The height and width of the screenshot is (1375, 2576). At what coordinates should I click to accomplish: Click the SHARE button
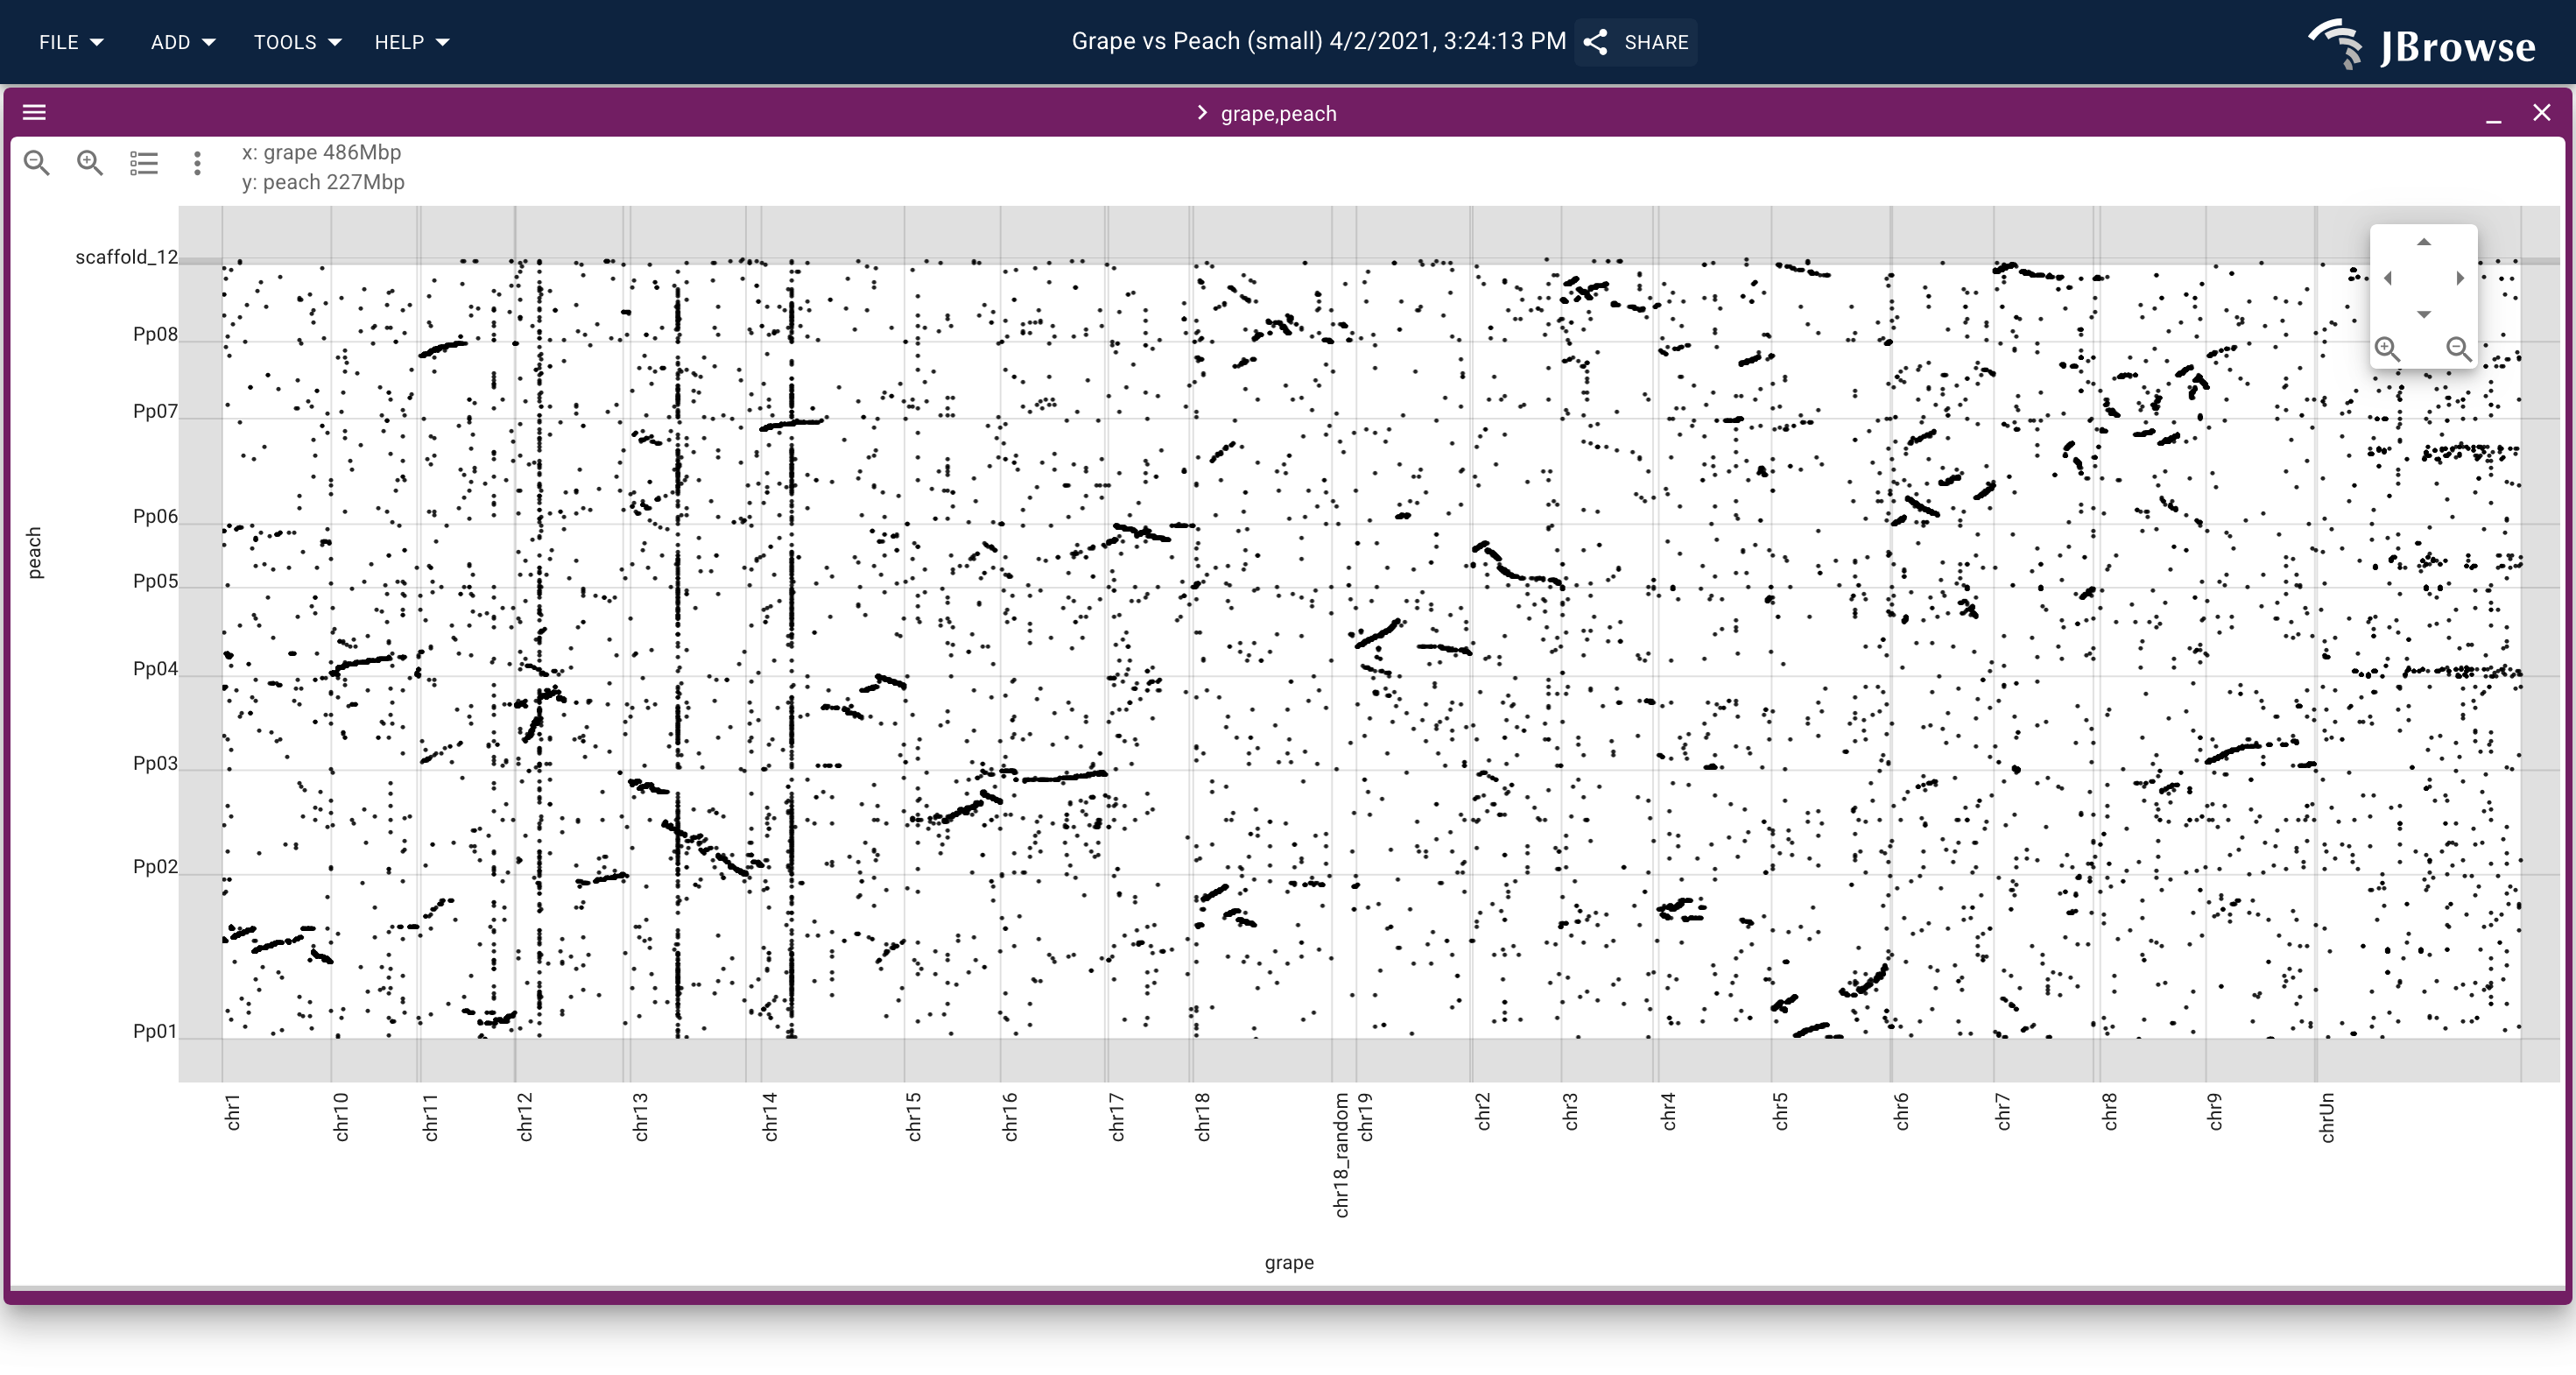point(1636,42)
